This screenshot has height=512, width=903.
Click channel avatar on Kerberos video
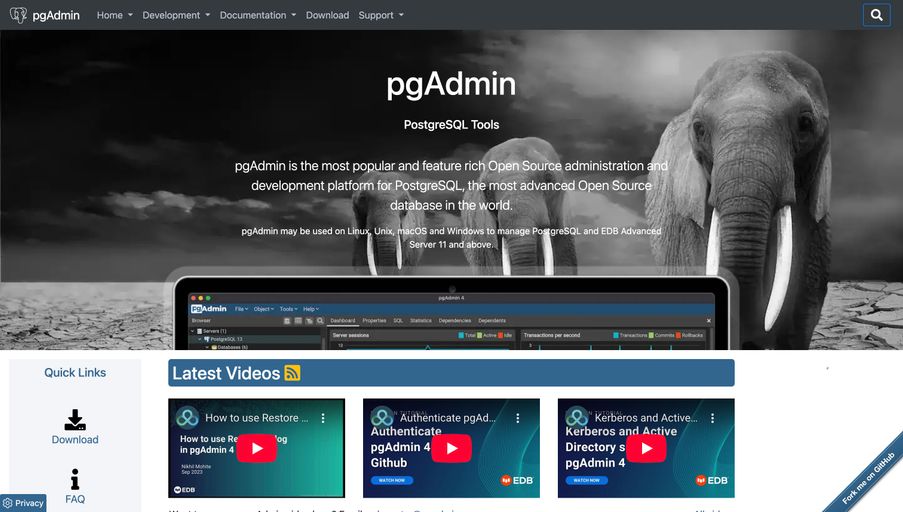[576, 418]
